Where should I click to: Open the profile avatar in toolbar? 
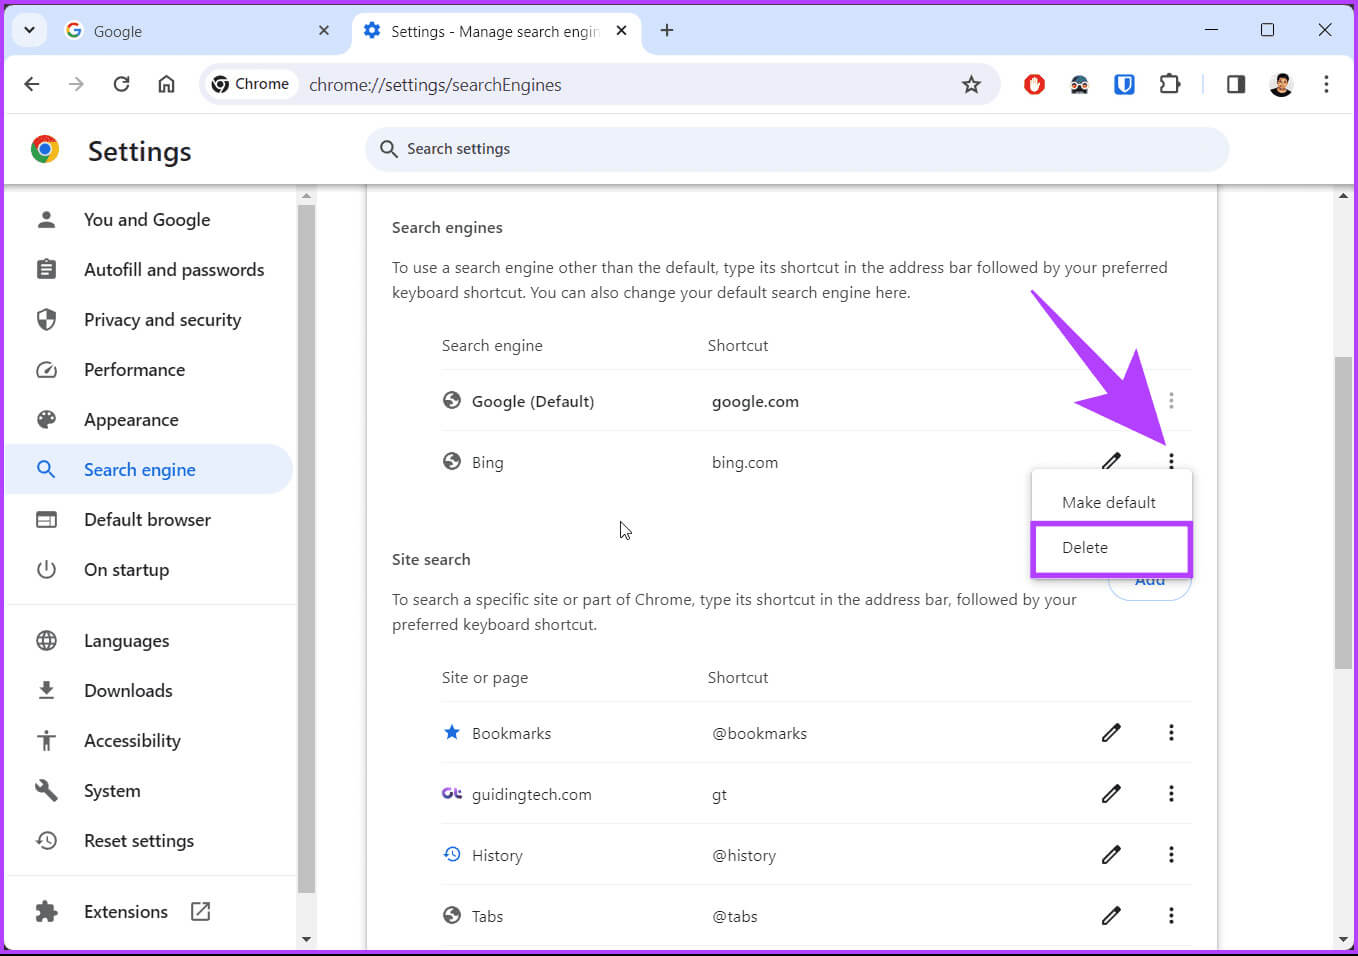click(x=1281, y=85)
